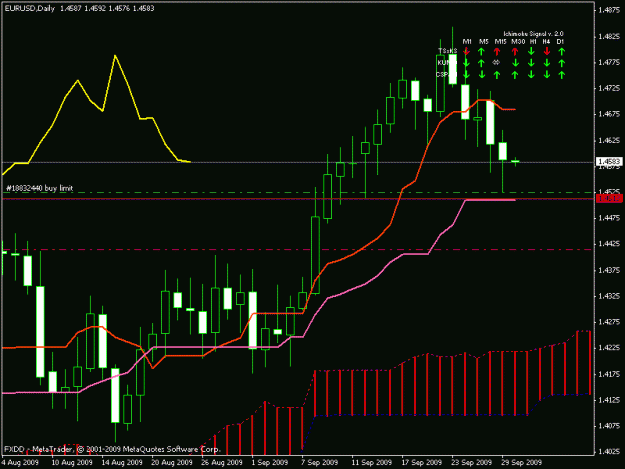Click the CSP row arrow under D1
This screenshot has height=469, width=625.
pyautogui.click(x=562, y=75)
